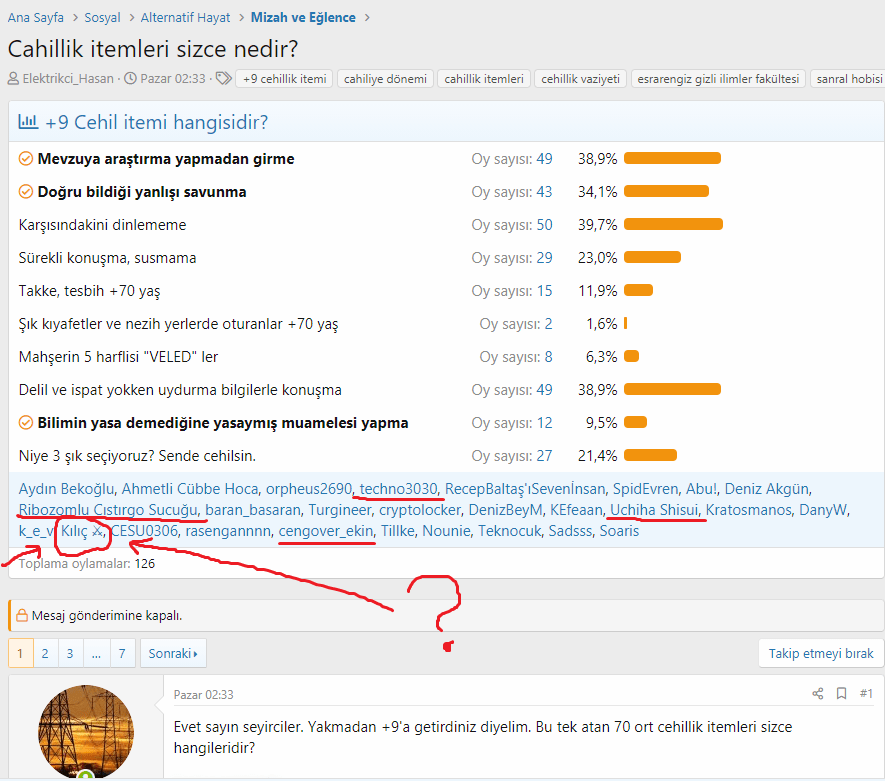This screenshot has height=781, width=885.
Task: Open voter profile CESU0306
Action: [144, 531]
